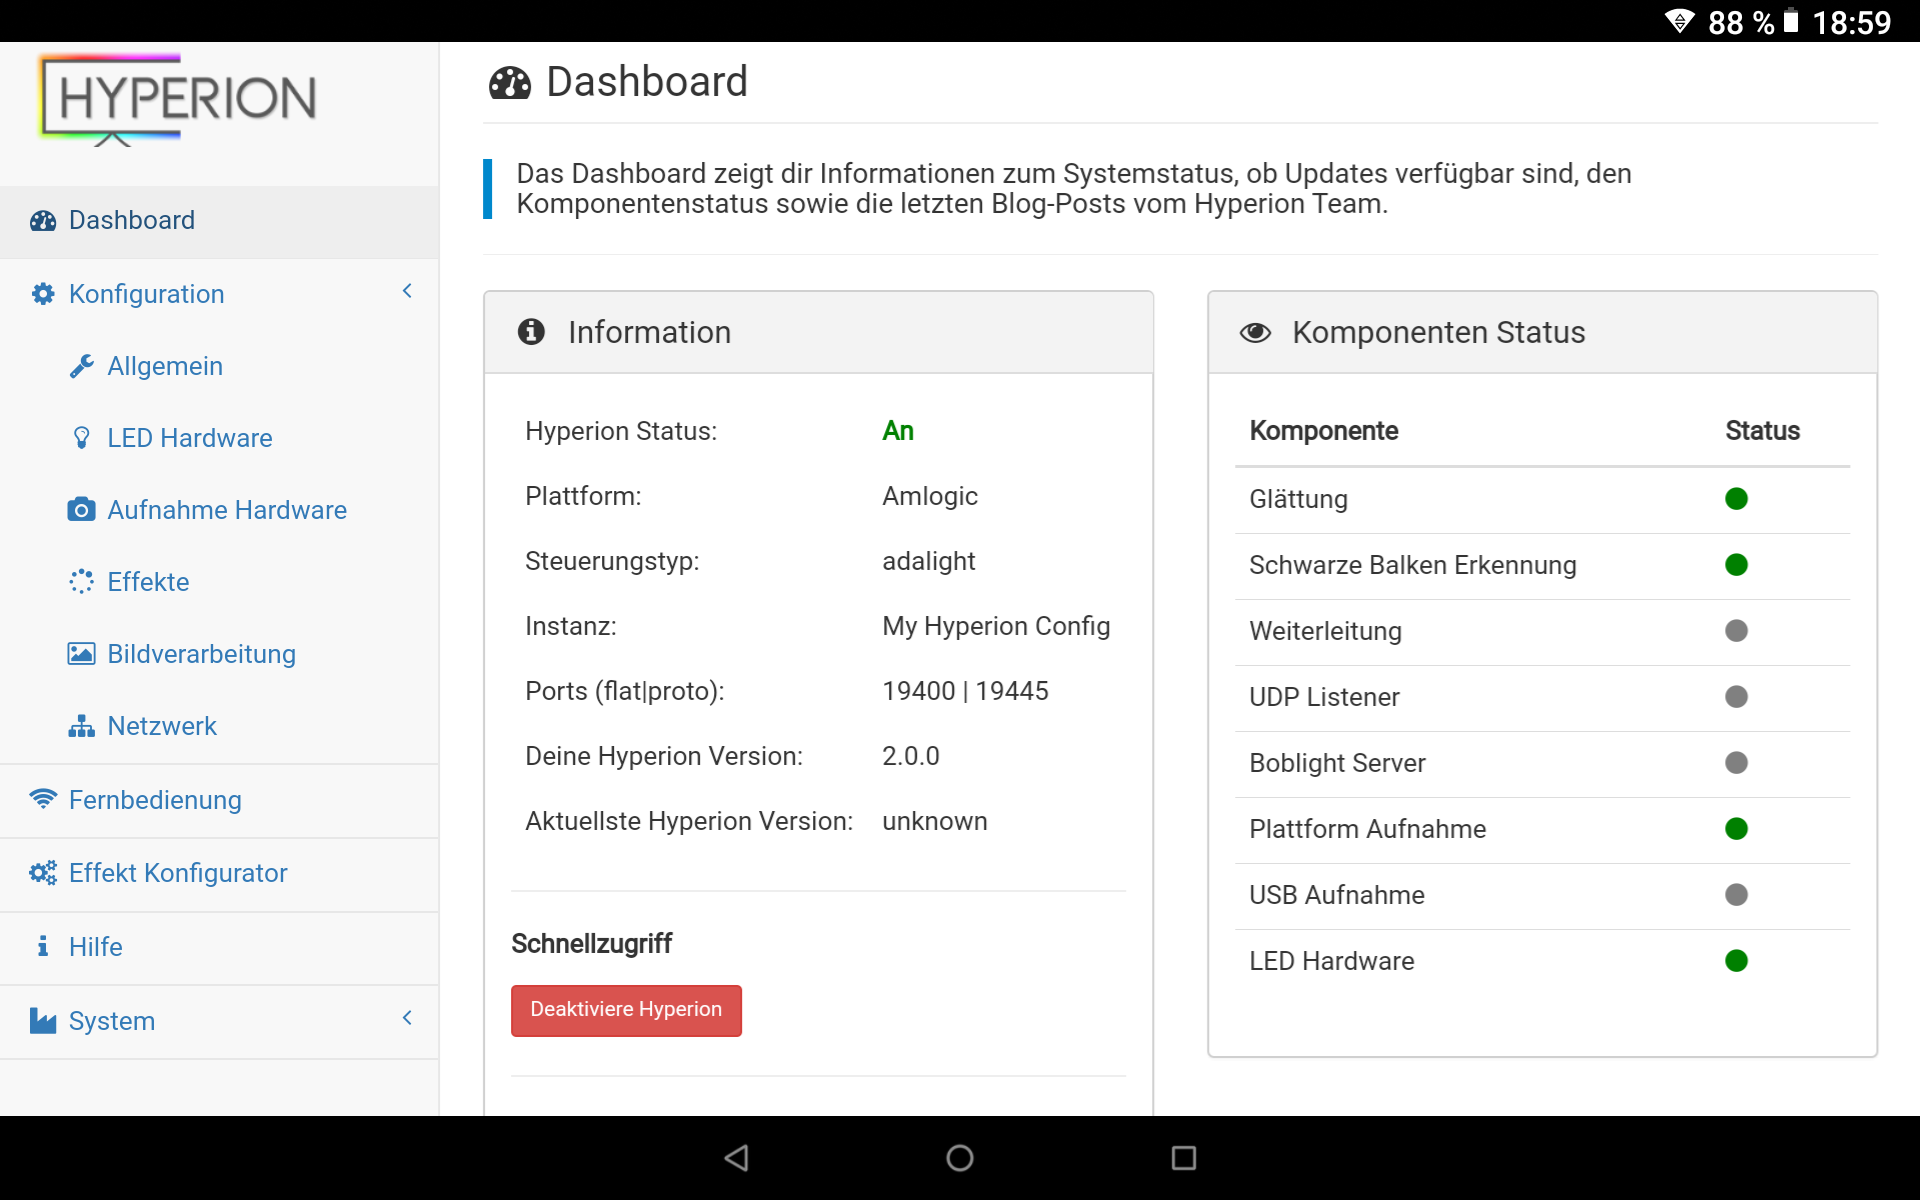Click 'My Hyperion Config' instance value
Image resolution: width=1920 pixels, height=1200 pixels.
(x=996, y=627)
